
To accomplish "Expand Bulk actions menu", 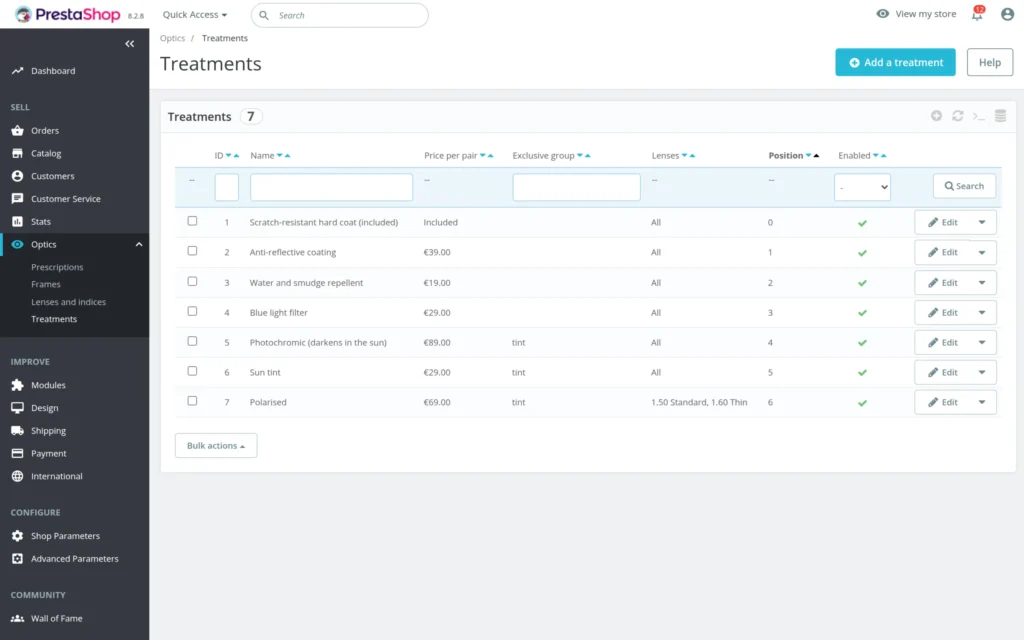I will click(x=216, y=445).
